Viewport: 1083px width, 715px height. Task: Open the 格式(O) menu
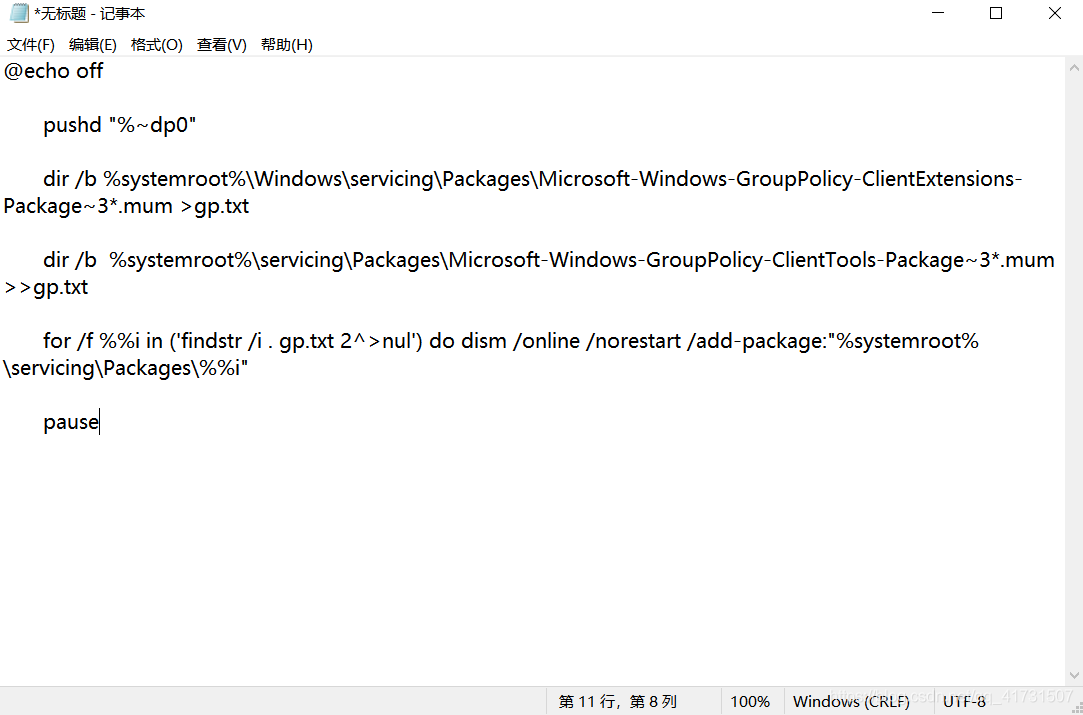[x=157, y=45]
